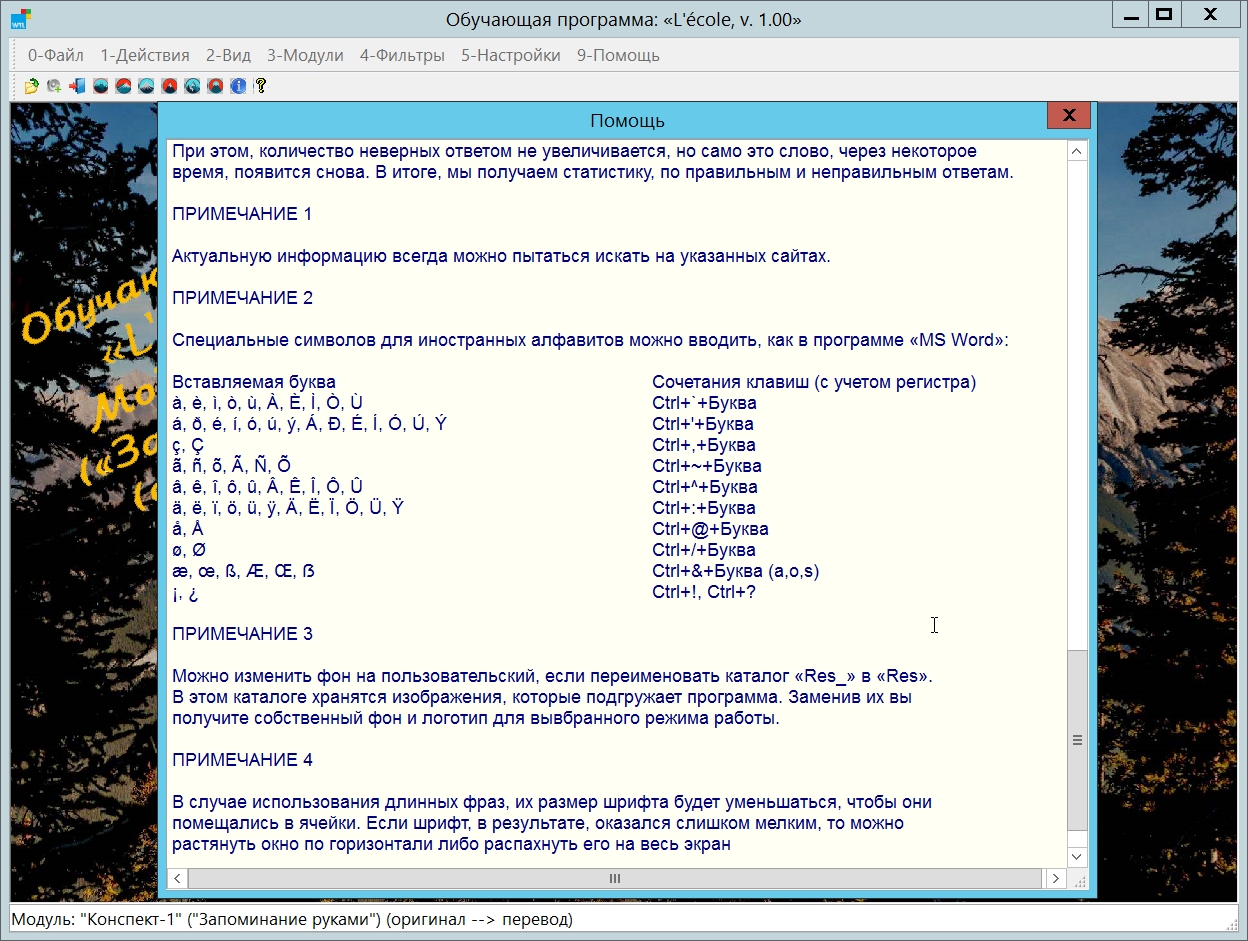
Task: Click the second mountain icon in the toolbar
Action: pyautogui.click(x=123, y=86)
